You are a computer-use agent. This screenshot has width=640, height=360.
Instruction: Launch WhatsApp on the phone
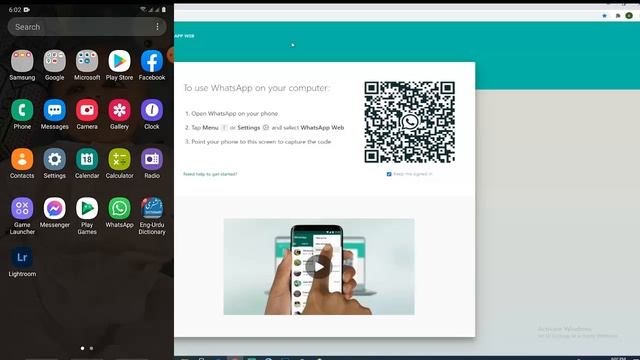tap(119, 209)
